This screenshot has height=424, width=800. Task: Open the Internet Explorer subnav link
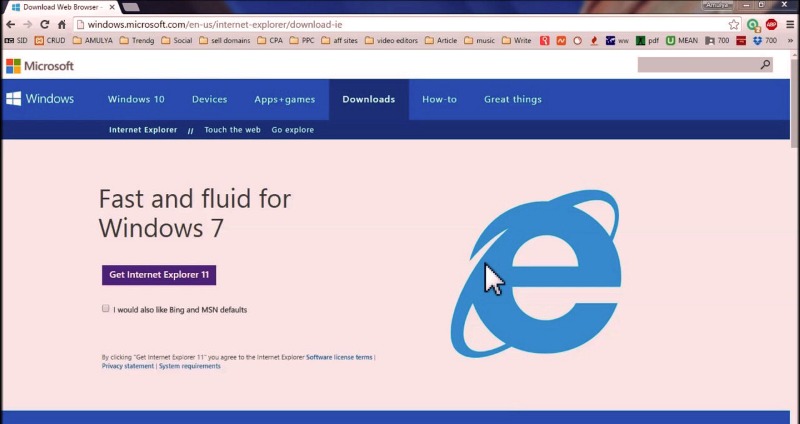(143, 130)
